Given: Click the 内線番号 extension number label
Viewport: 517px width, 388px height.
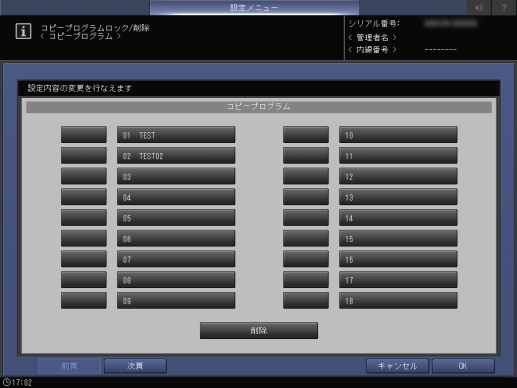Looking at the screenshot, I should (x=372, y=50).
